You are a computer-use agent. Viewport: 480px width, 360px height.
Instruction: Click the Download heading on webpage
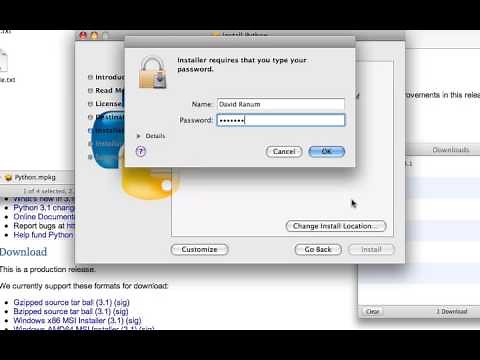23,252
